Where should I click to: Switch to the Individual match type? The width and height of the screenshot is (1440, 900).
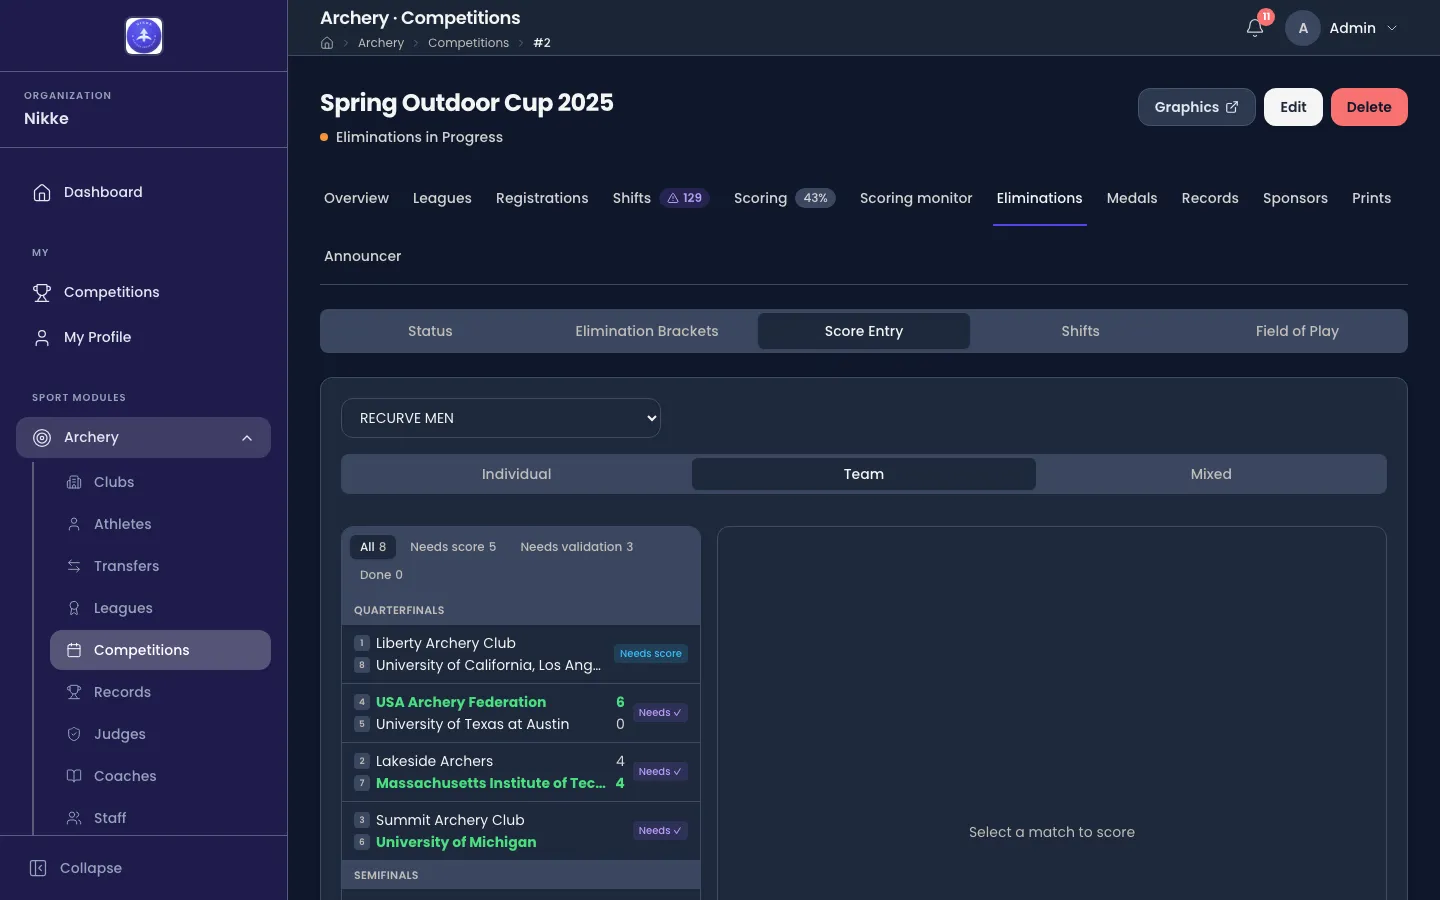coord(516,474)
